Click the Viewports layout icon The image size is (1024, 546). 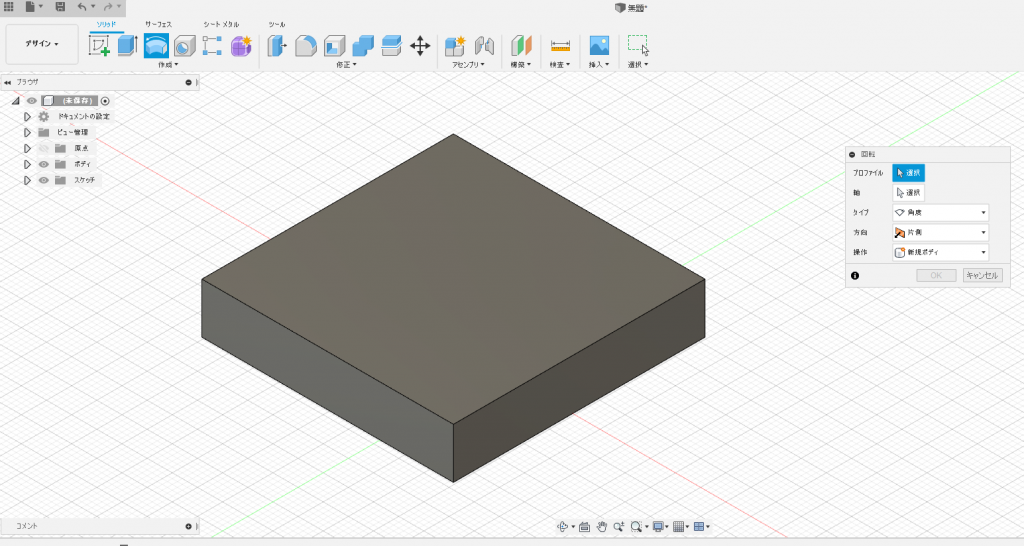click(x=699, y=526)
